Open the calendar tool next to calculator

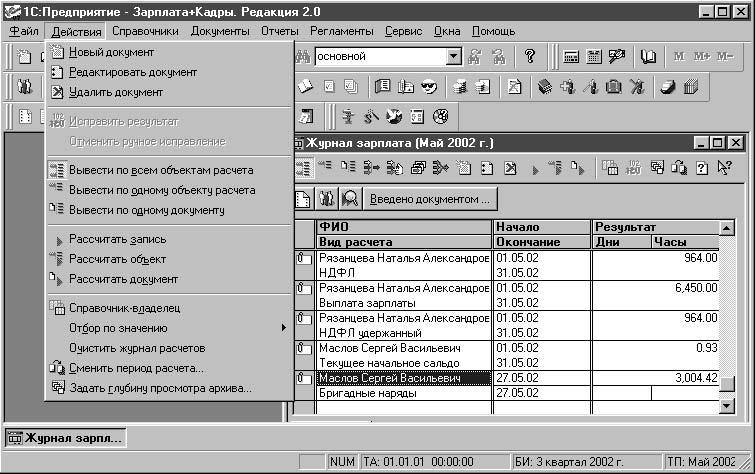pyautogui.click(x=594, y=57)
